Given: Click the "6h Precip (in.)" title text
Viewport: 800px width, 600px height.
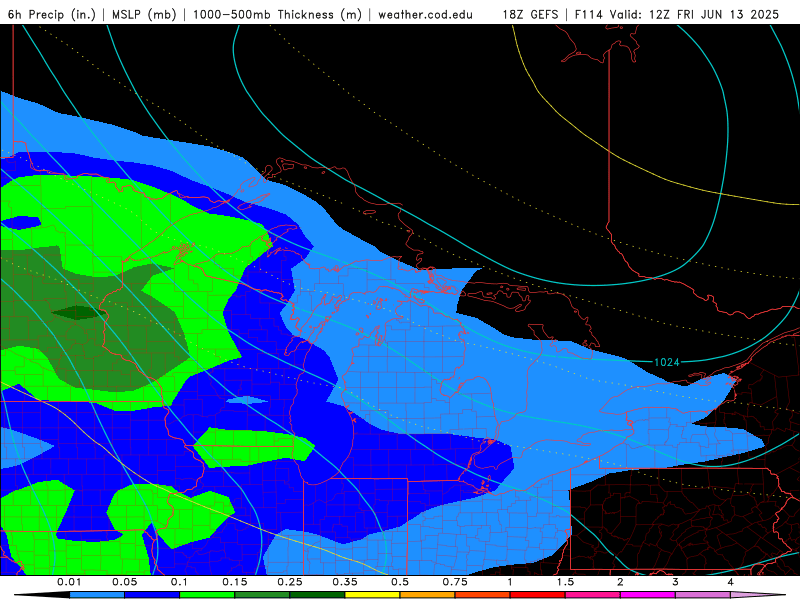Looking at the screenshot, I should pos(52,14).
